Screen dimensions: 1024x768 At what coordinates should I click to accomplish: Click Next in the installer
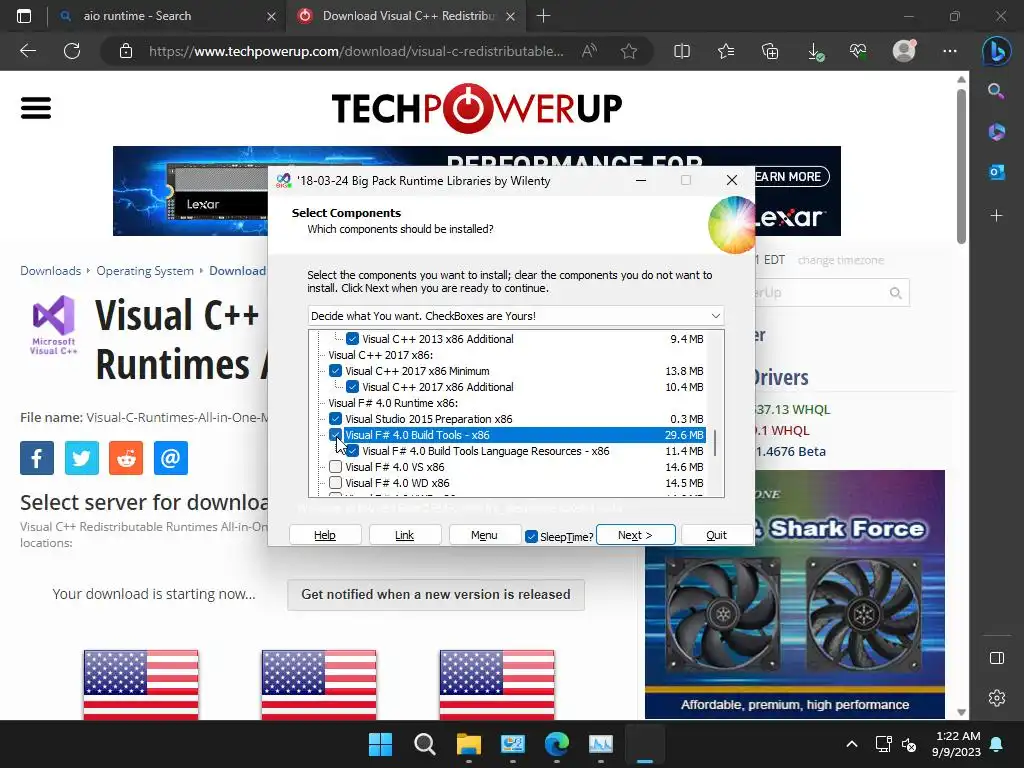pyautogui.click(x=635, y=535)
